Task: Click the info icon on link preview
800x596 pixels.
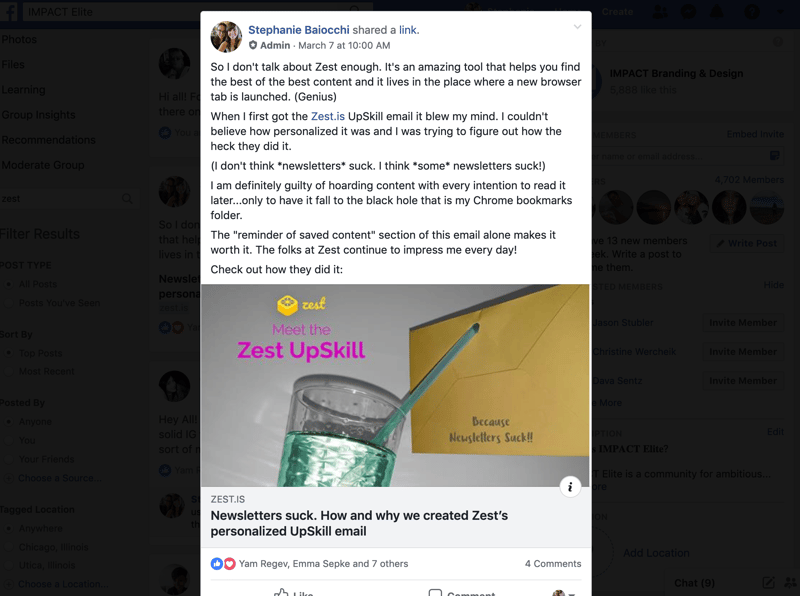Action: (x=570, y=487)
